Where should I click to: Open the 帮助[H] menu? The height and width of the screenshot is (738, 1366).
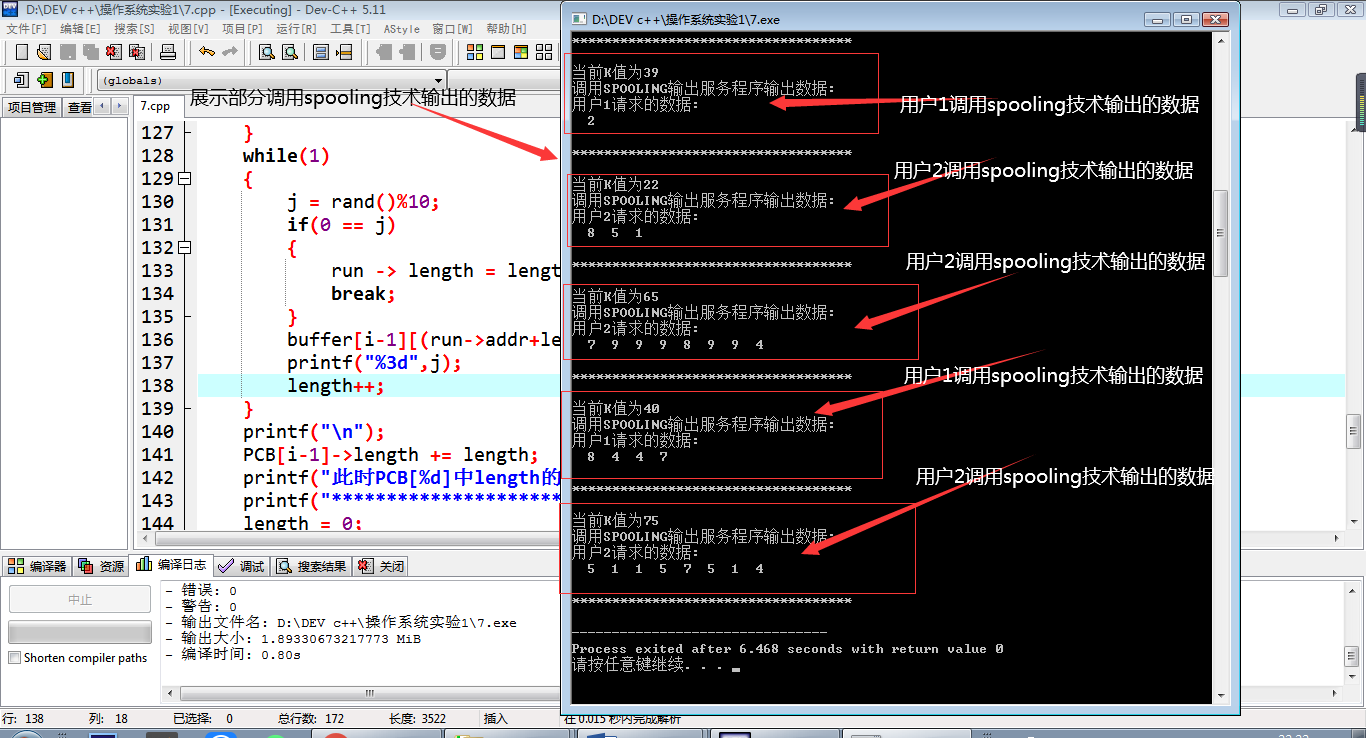tap(507, 29)
